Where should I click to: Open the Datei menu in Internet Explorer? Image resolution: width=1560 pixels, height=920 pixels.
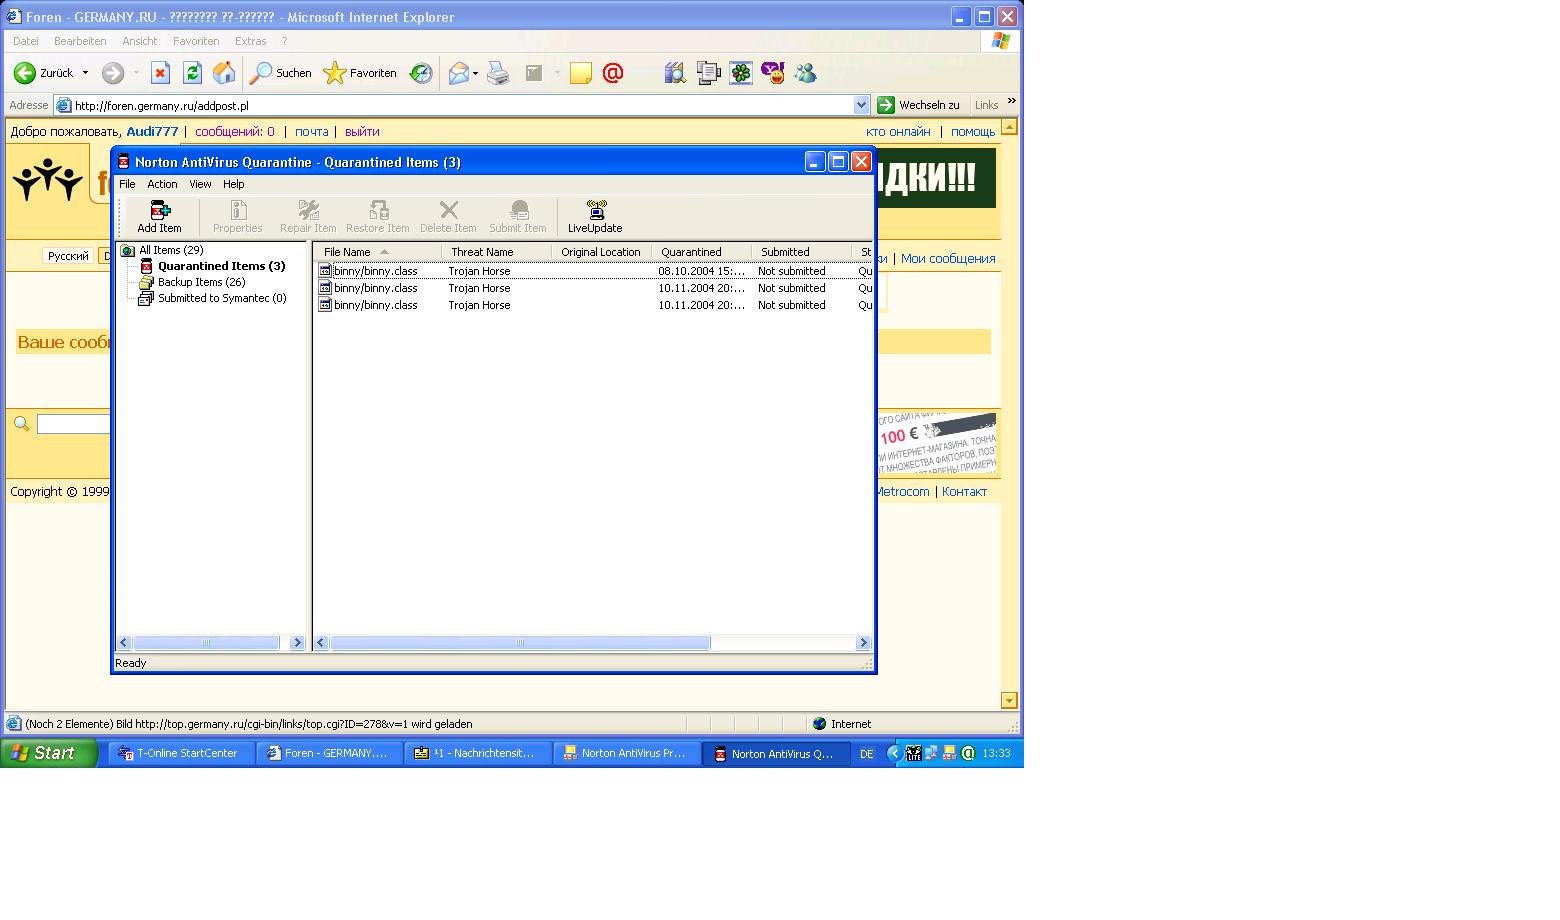coord(26,41)
